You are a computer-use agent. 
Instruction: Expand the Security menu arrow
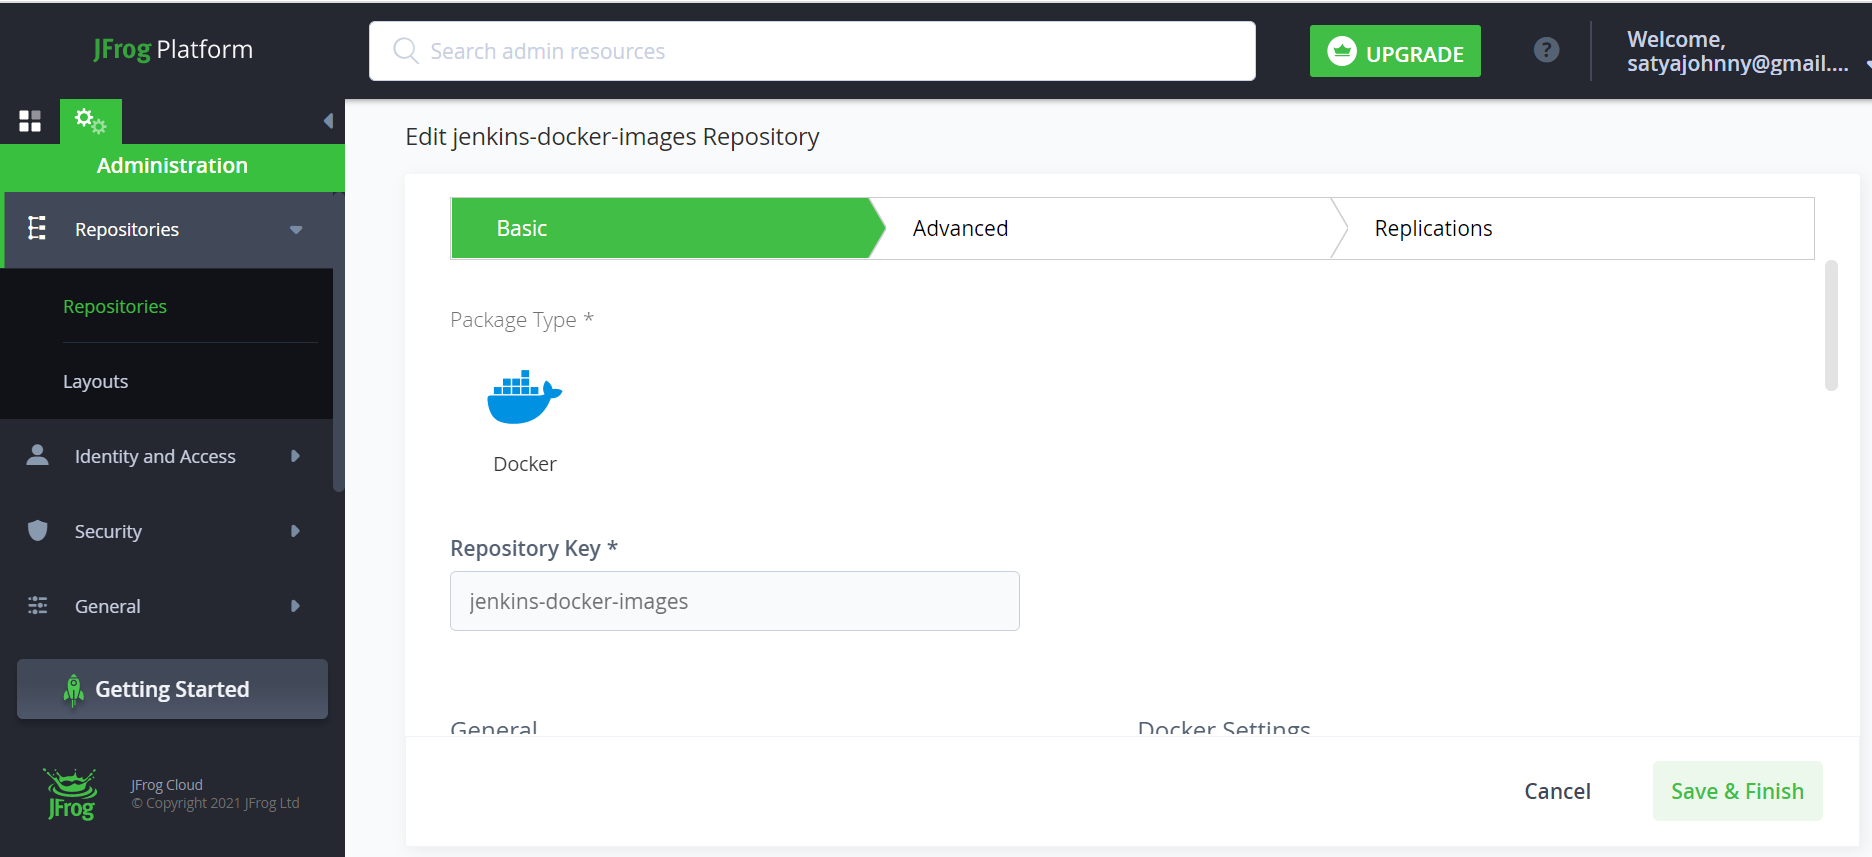[x=295, y=531]
